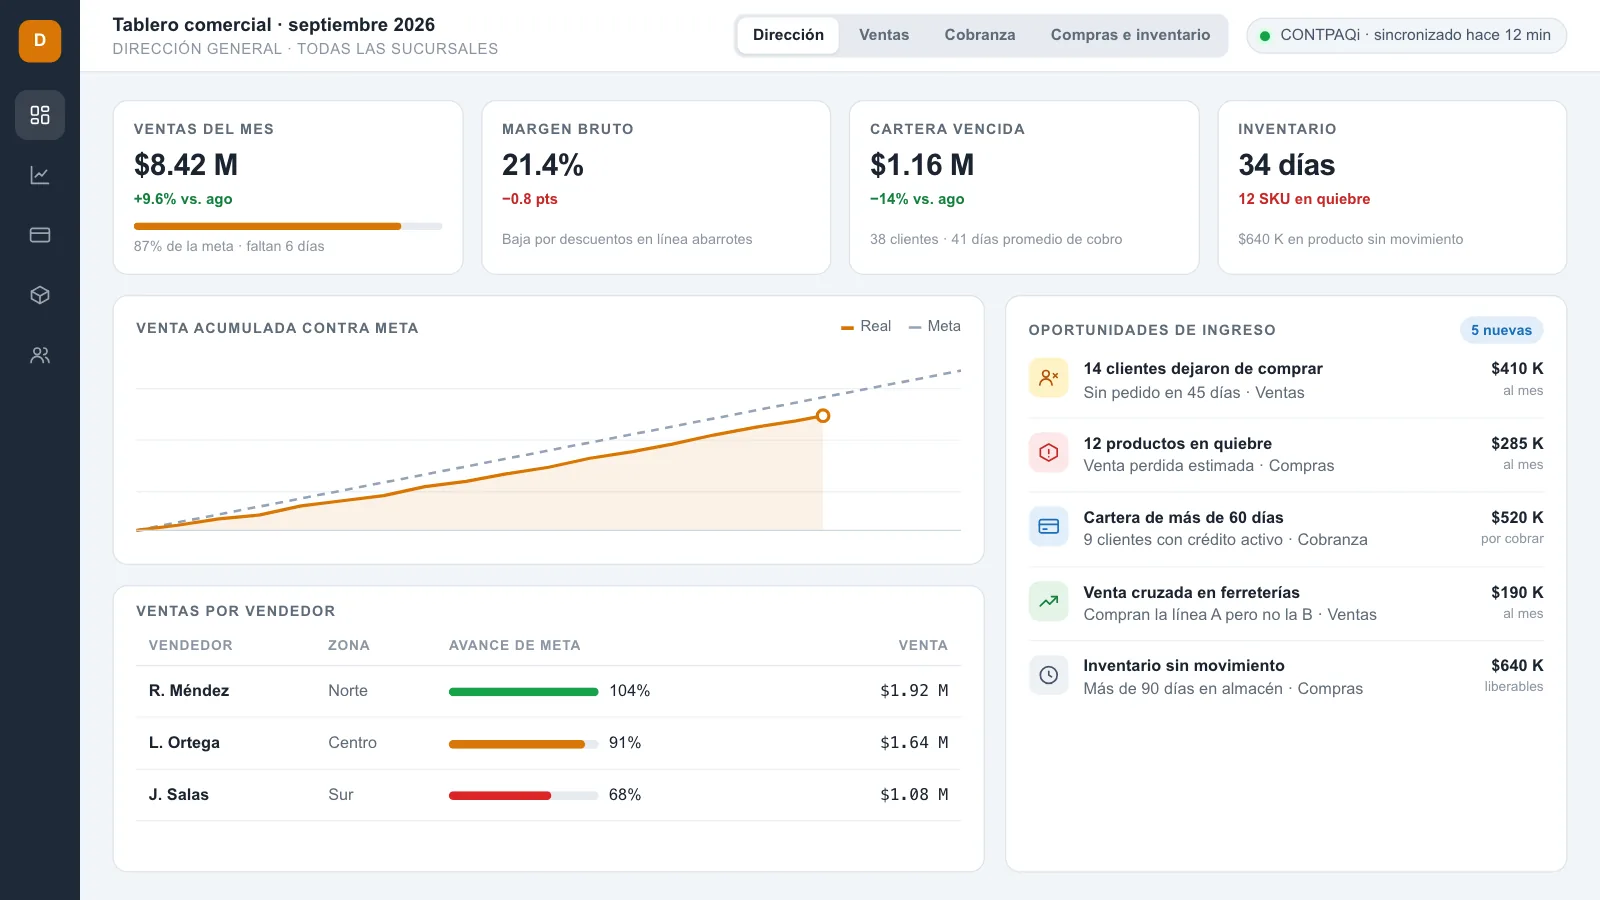Switch to the Dirección tab
This screenshot has width=1600, height=900.
point(788,35)
